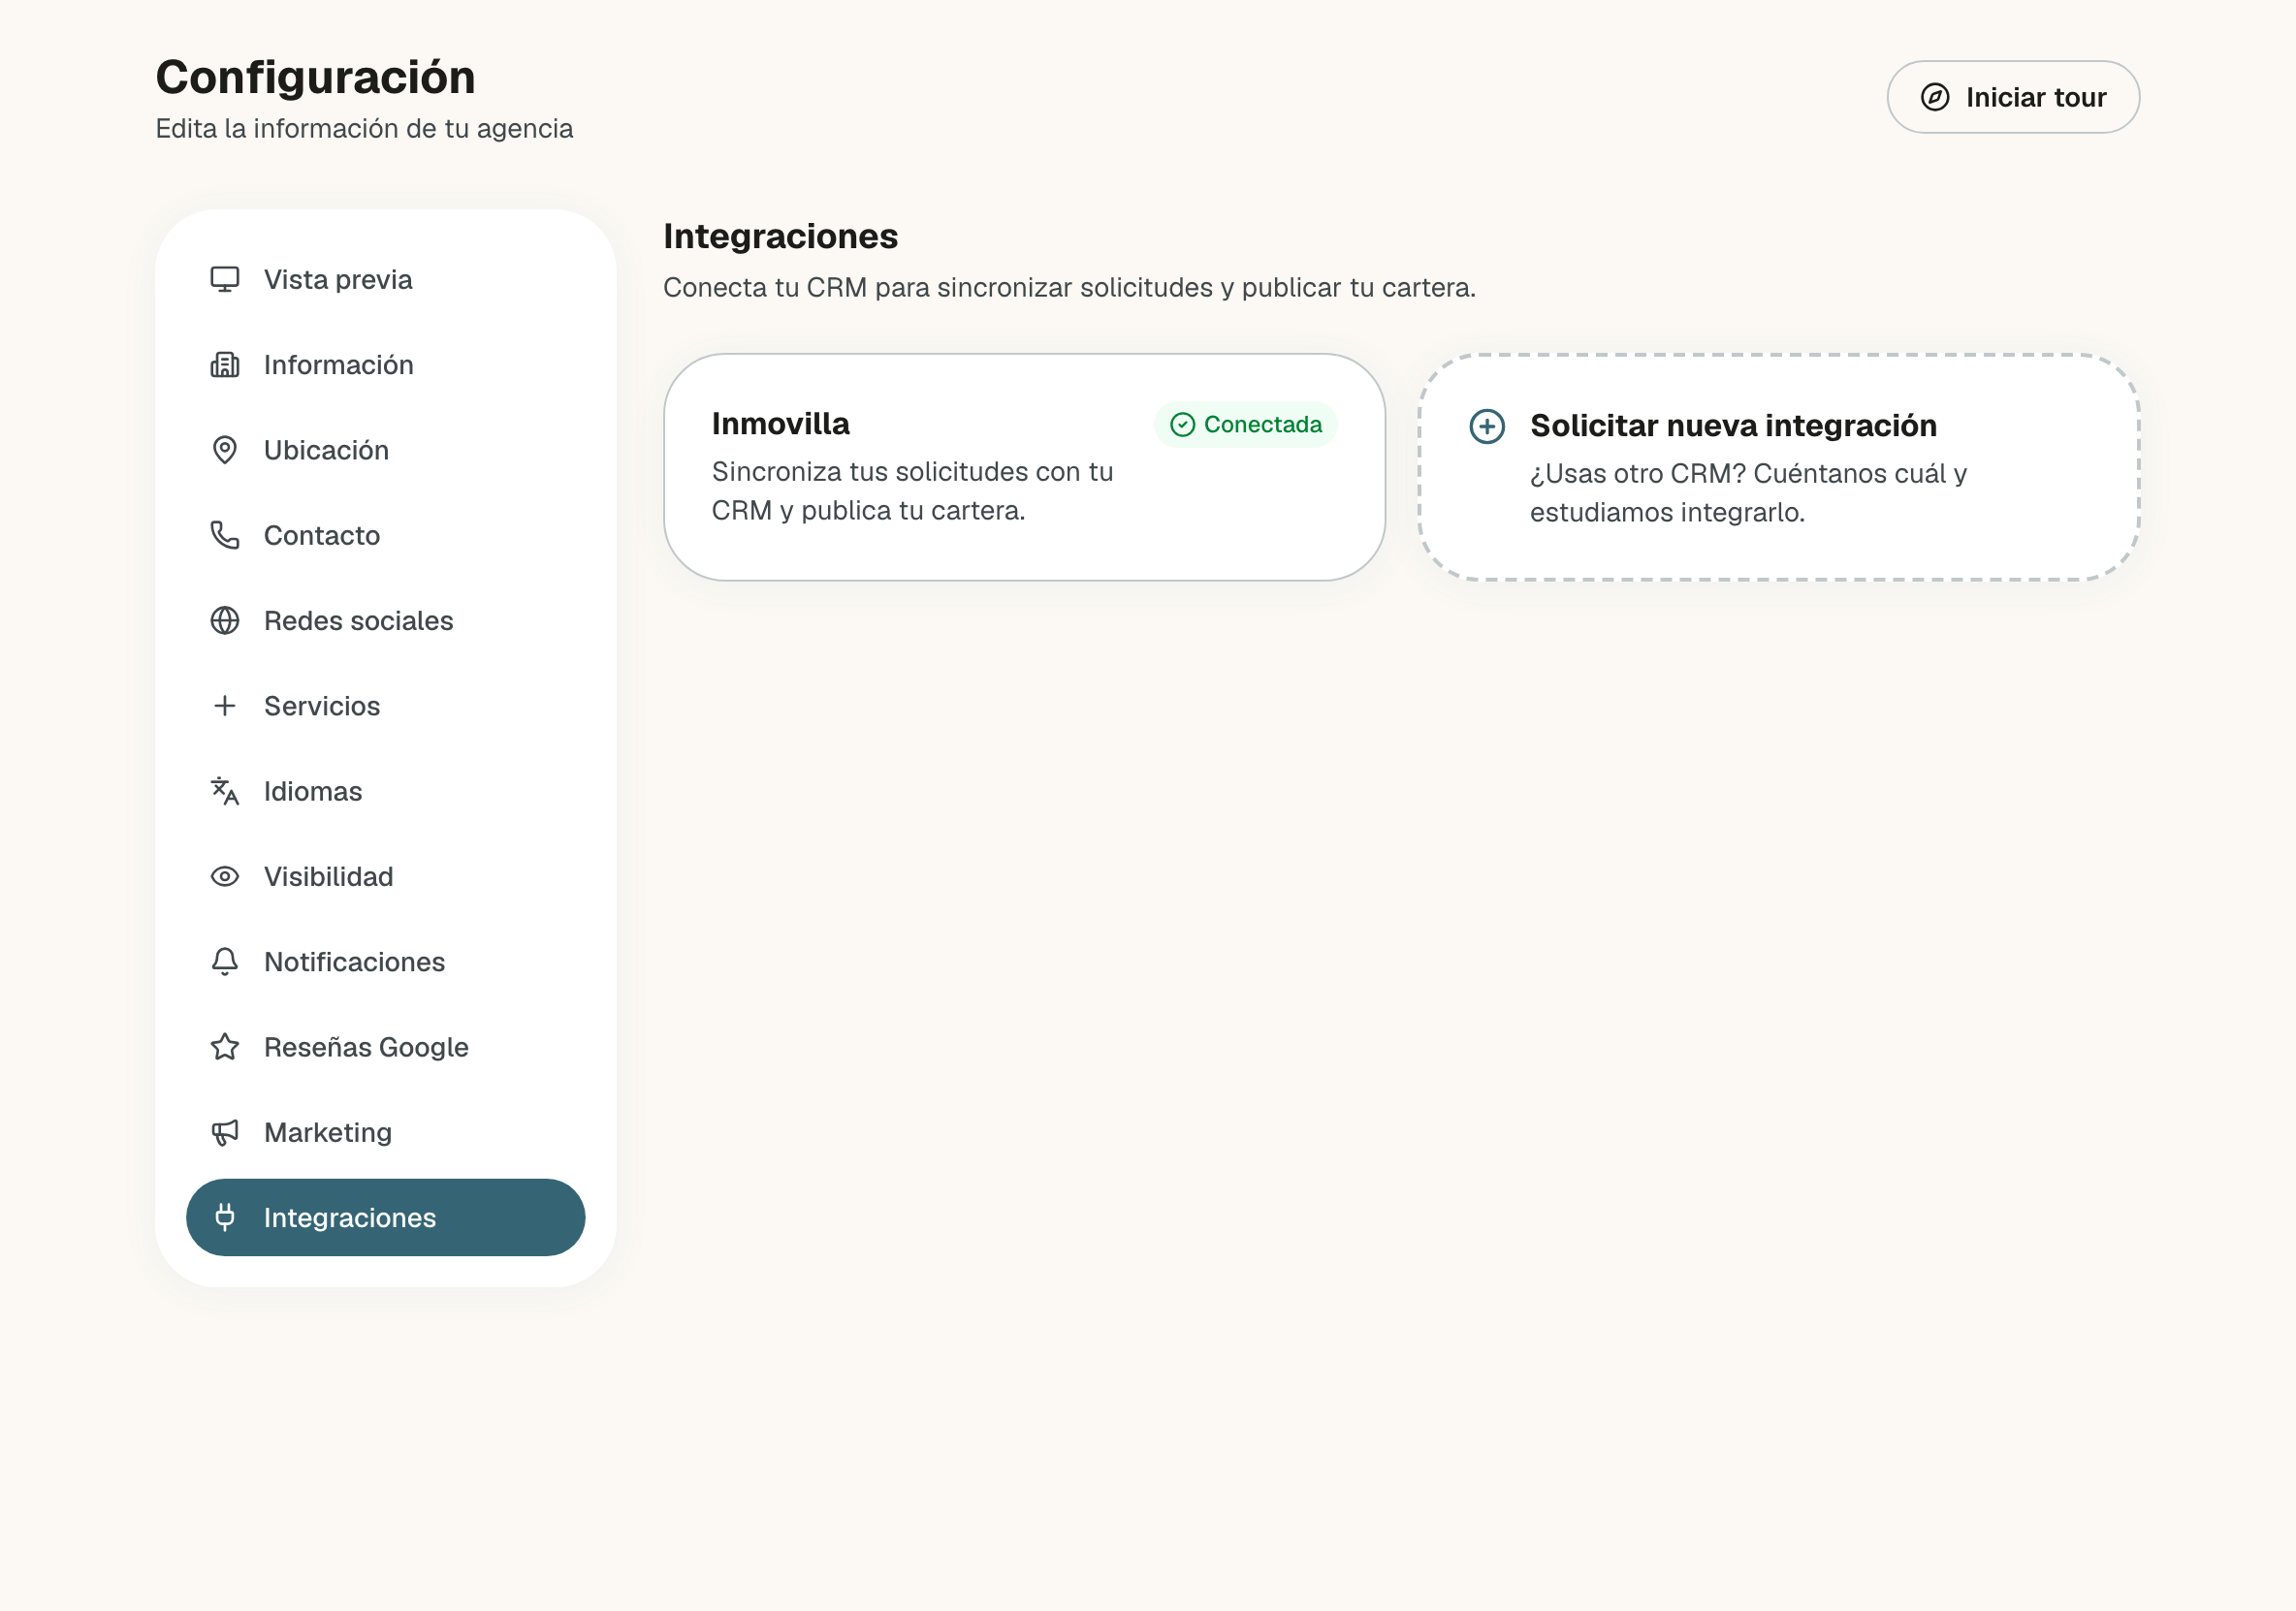Click 'Edita la información de tu agencia' subtitle
Viewport: 2296px width, 1611px height.
364,129
